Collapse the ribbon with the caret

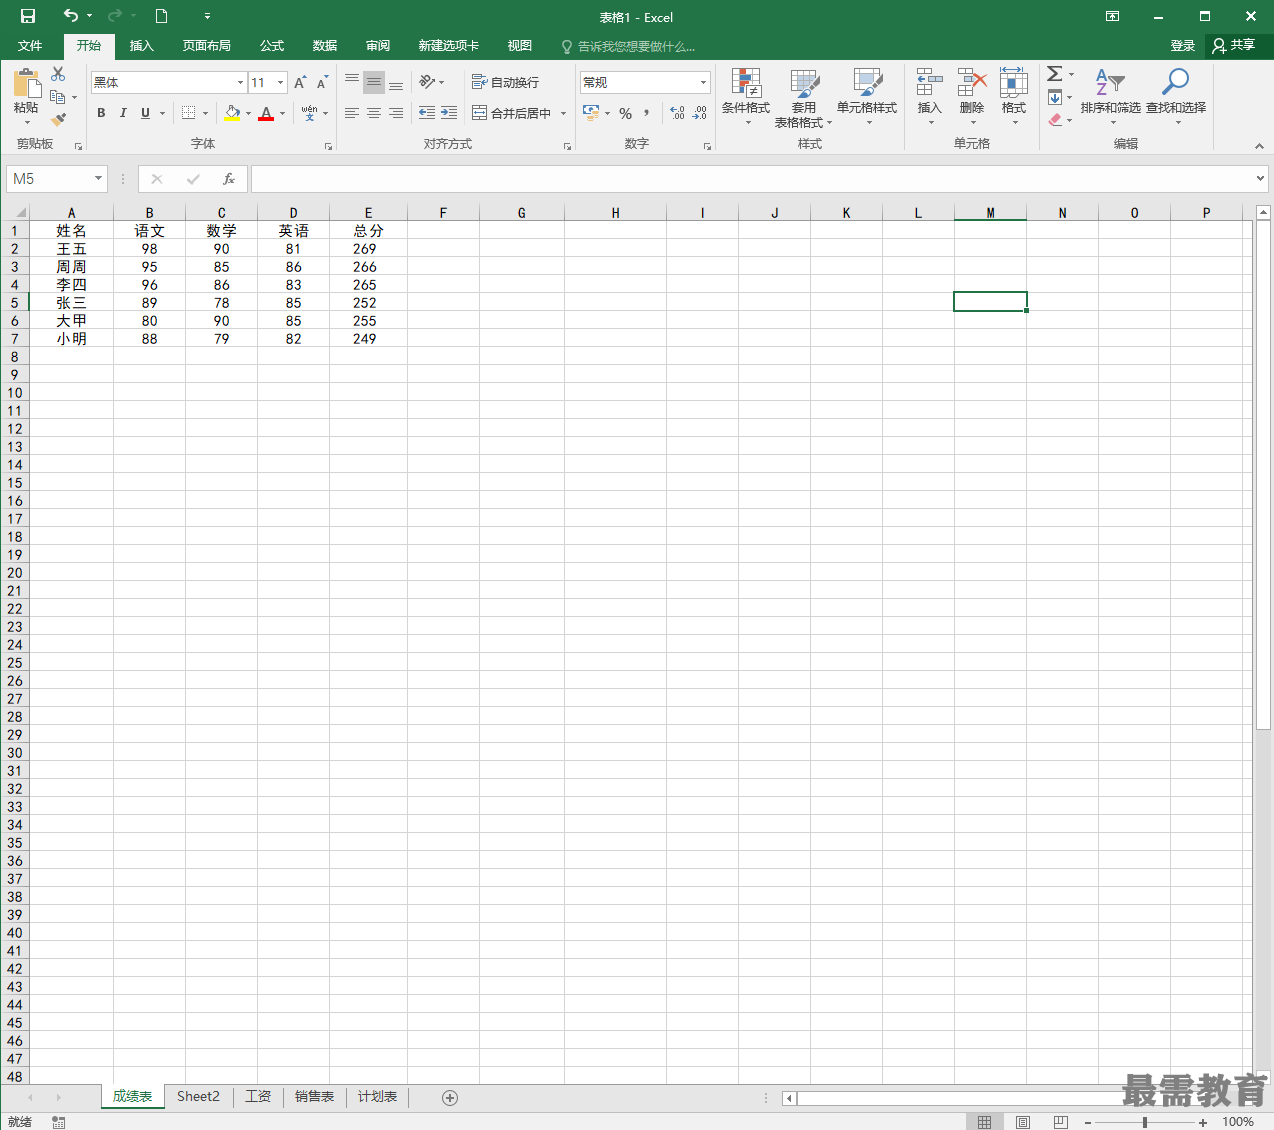(1259, 146)
